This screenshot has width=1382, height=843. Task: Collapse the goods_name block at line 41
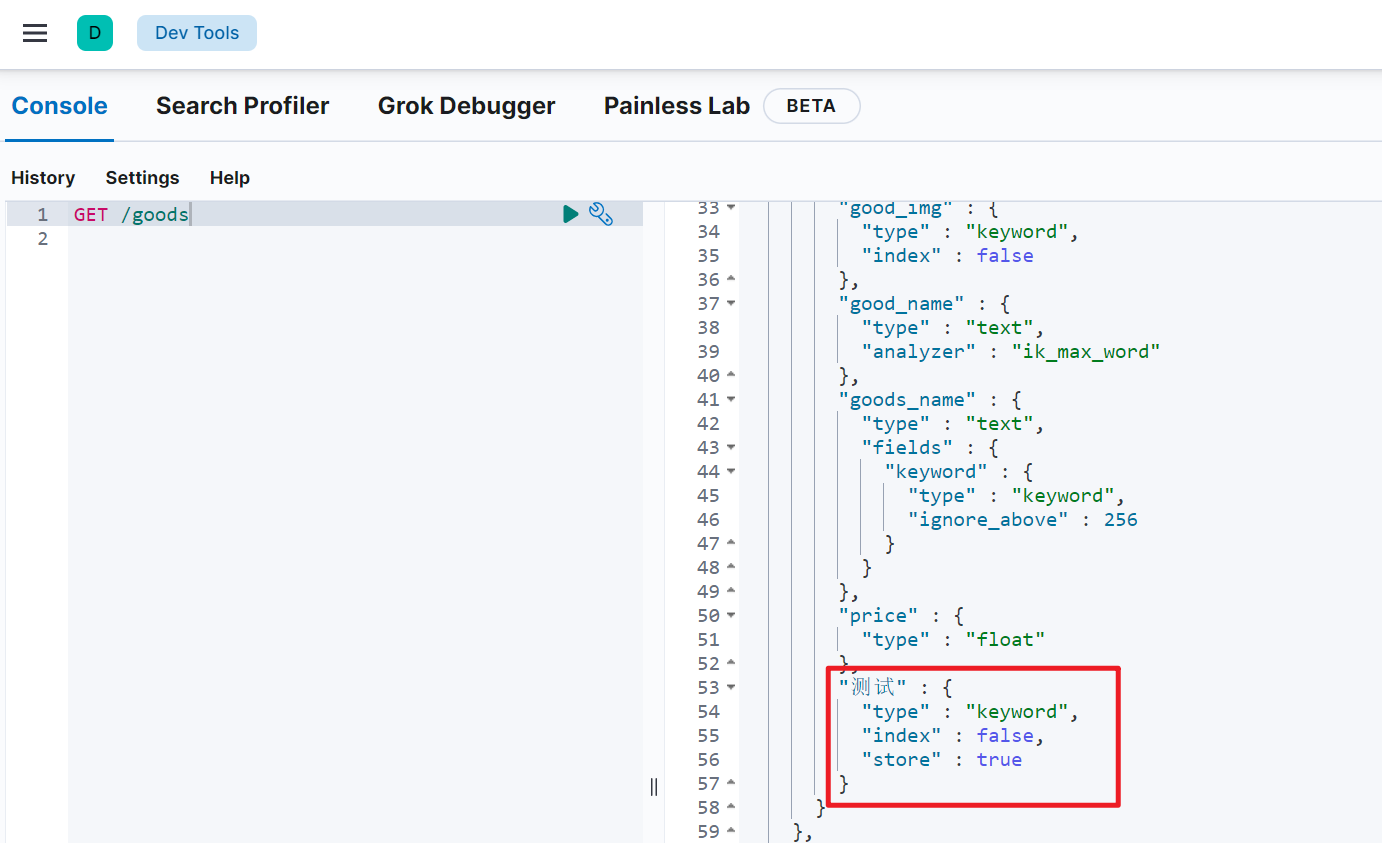(731, 399)
